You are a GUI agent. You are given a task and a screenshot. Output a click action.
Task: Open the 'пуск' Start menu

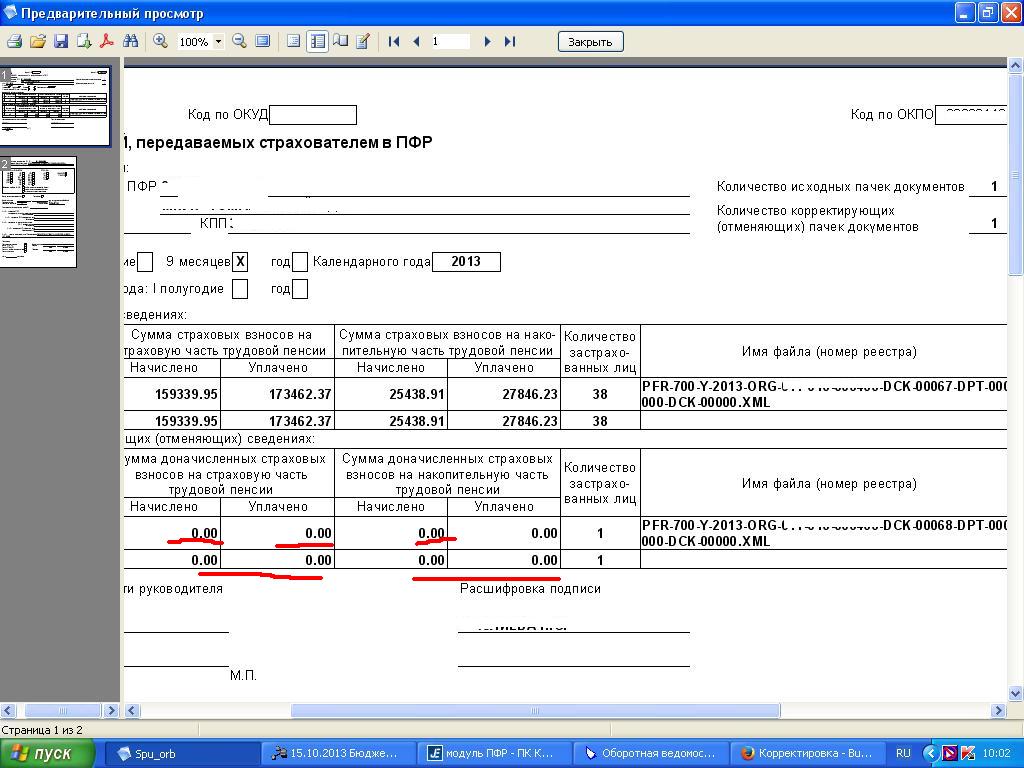tap(47, 753)
